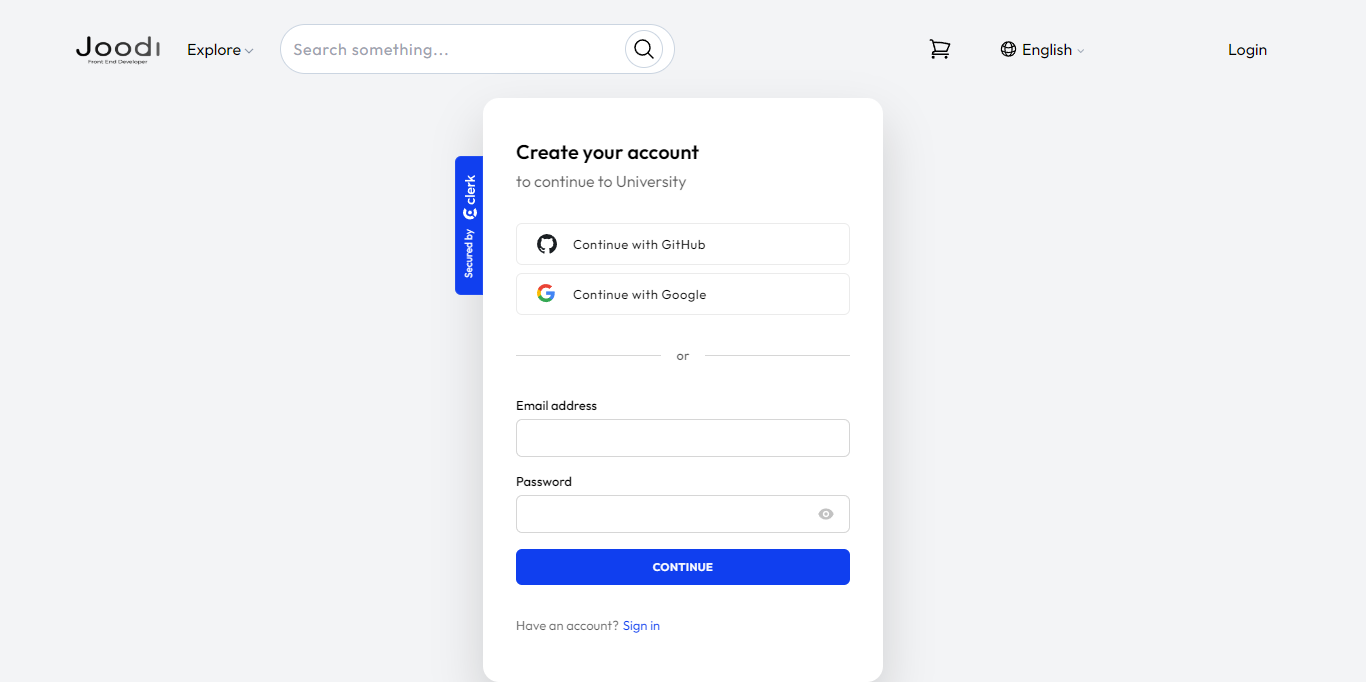The image size is (1366, 682).
Task: Click the Search something input box
Action: pyautogui.click(x=455, y=49)
